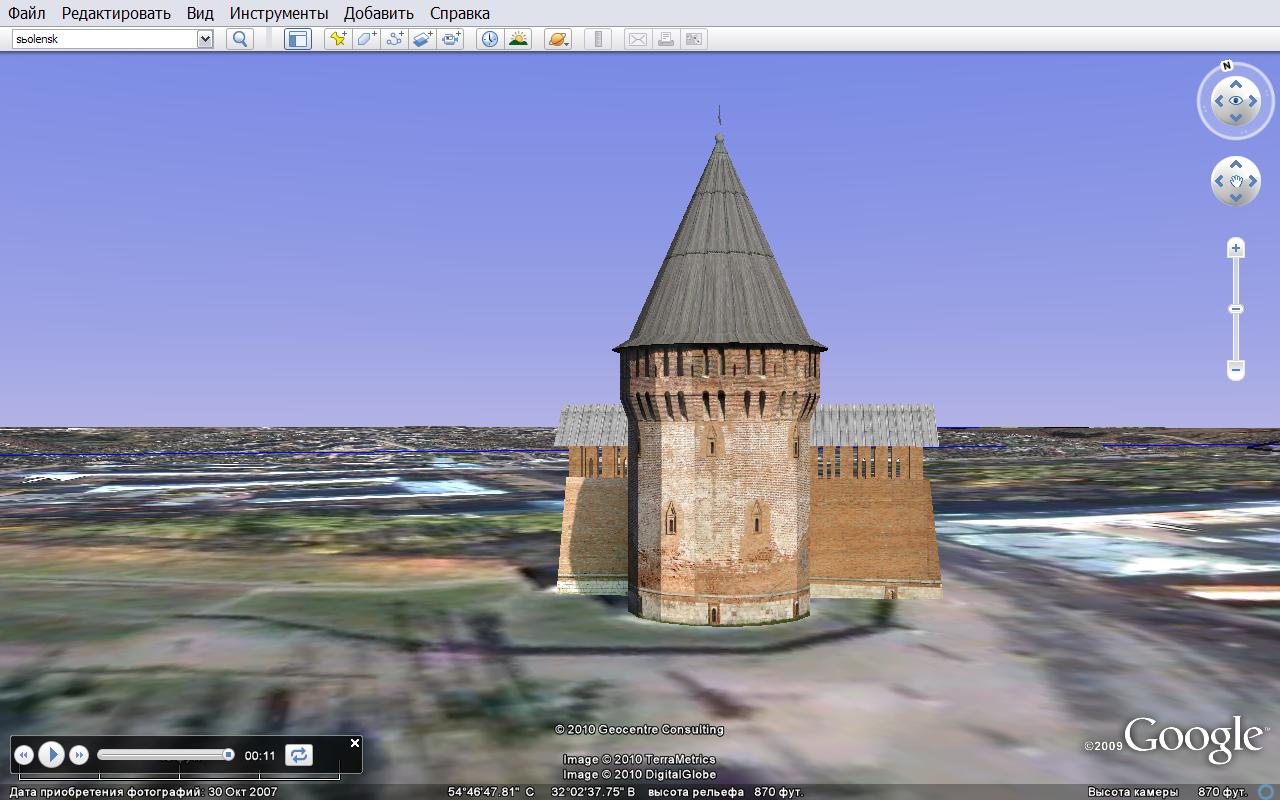1280x800 pixels.
Task: Click the latitude 54°46'47.81" coordinate text
Action: click(x=491, y=792)
